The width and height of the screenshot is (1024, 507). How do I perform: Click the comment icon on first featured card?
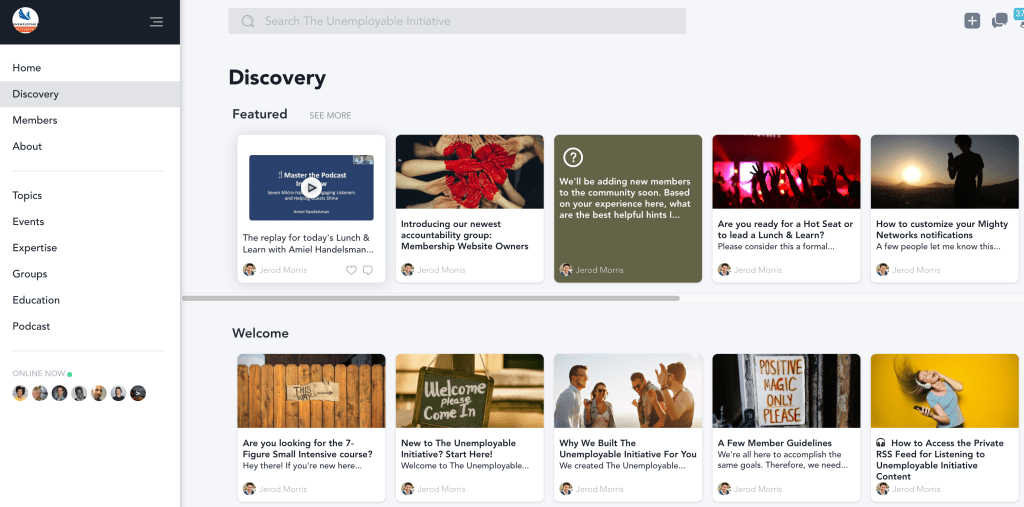pyautogui.click(x=368, y=270)
